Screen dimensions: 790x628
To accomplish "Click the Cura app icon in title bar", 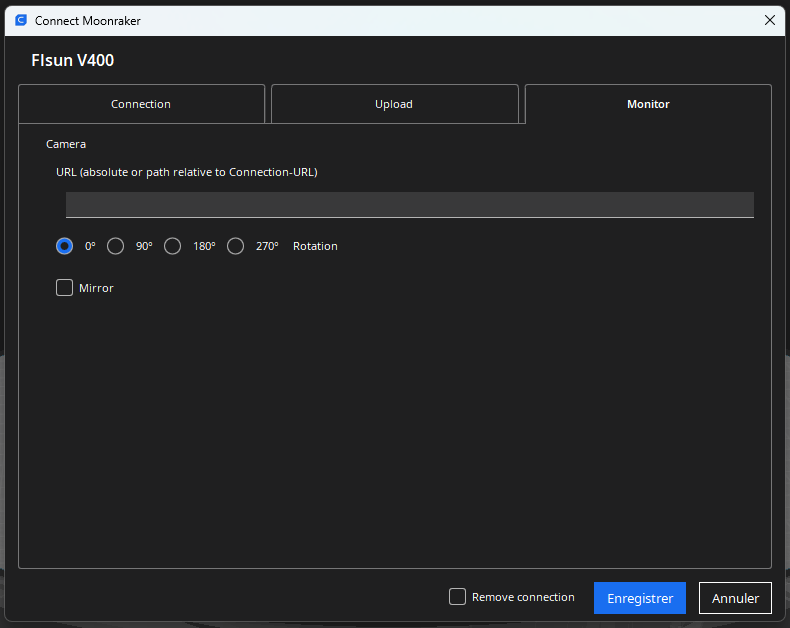I will [x=21, y=20].
